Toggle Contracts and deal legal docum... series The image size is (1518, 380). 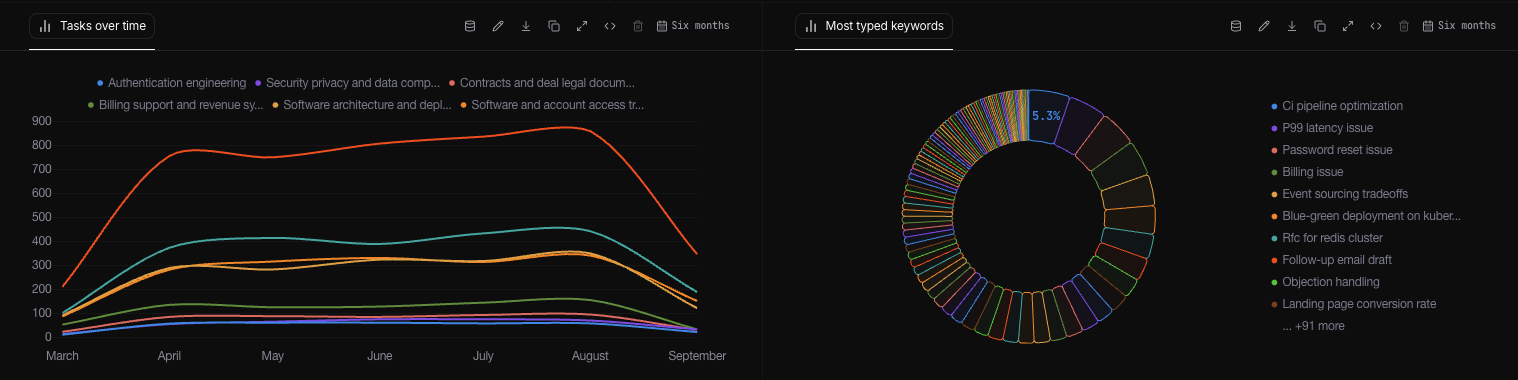point(542,83)
